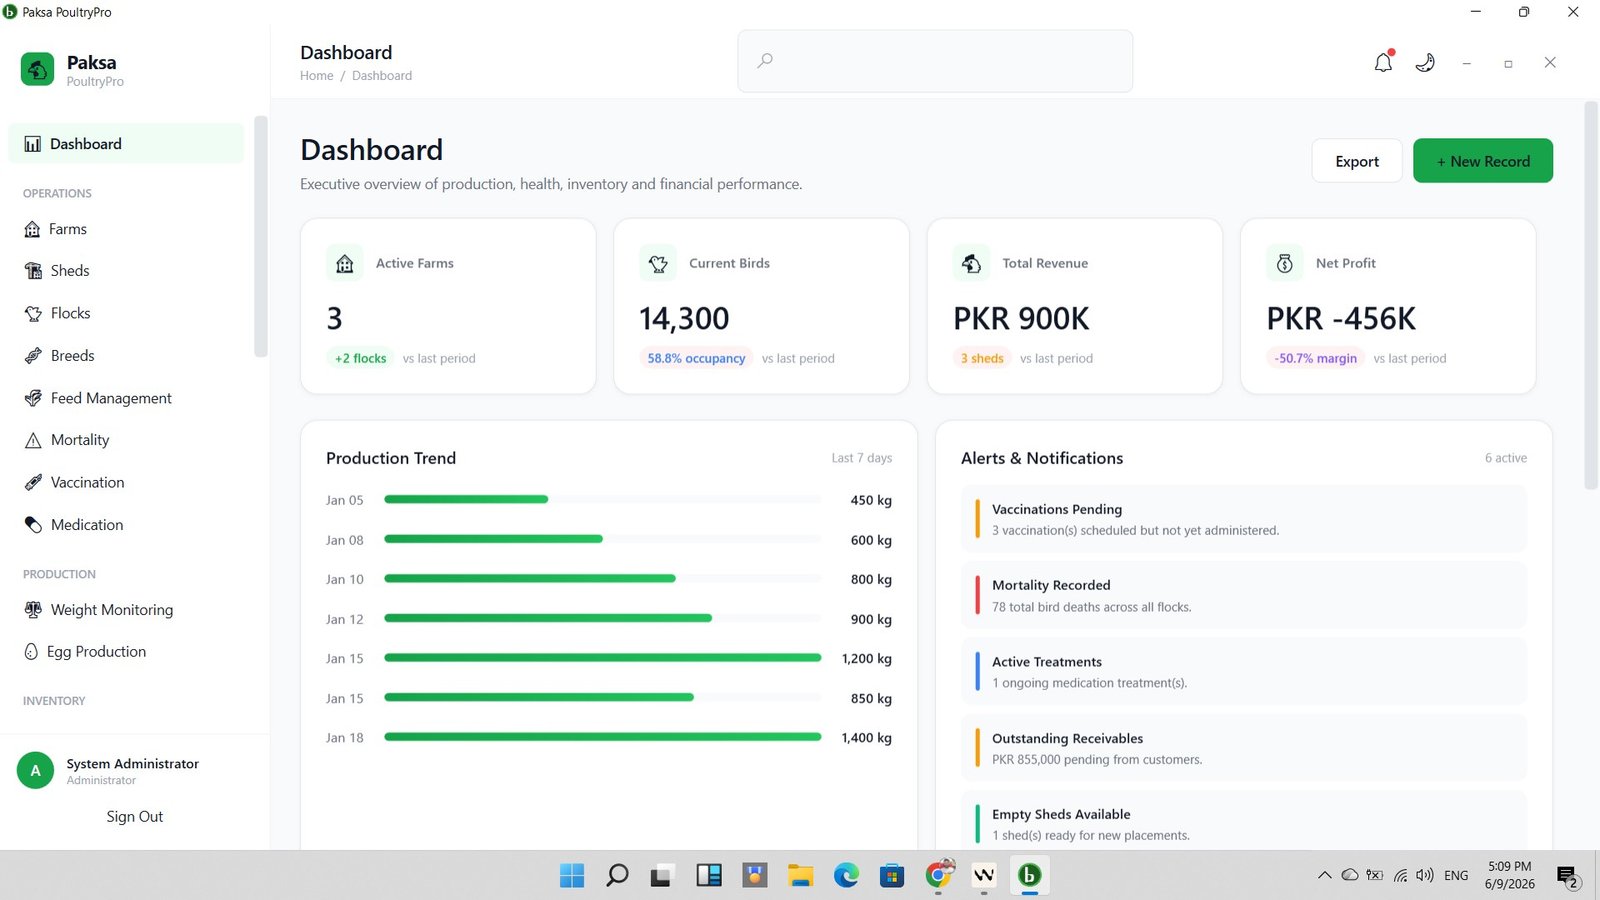Image resolution: width=1600 pixels, height=900 pixels.
Task: Select Weight Monitoring in sidebar
Action: (x=126, y=610)
